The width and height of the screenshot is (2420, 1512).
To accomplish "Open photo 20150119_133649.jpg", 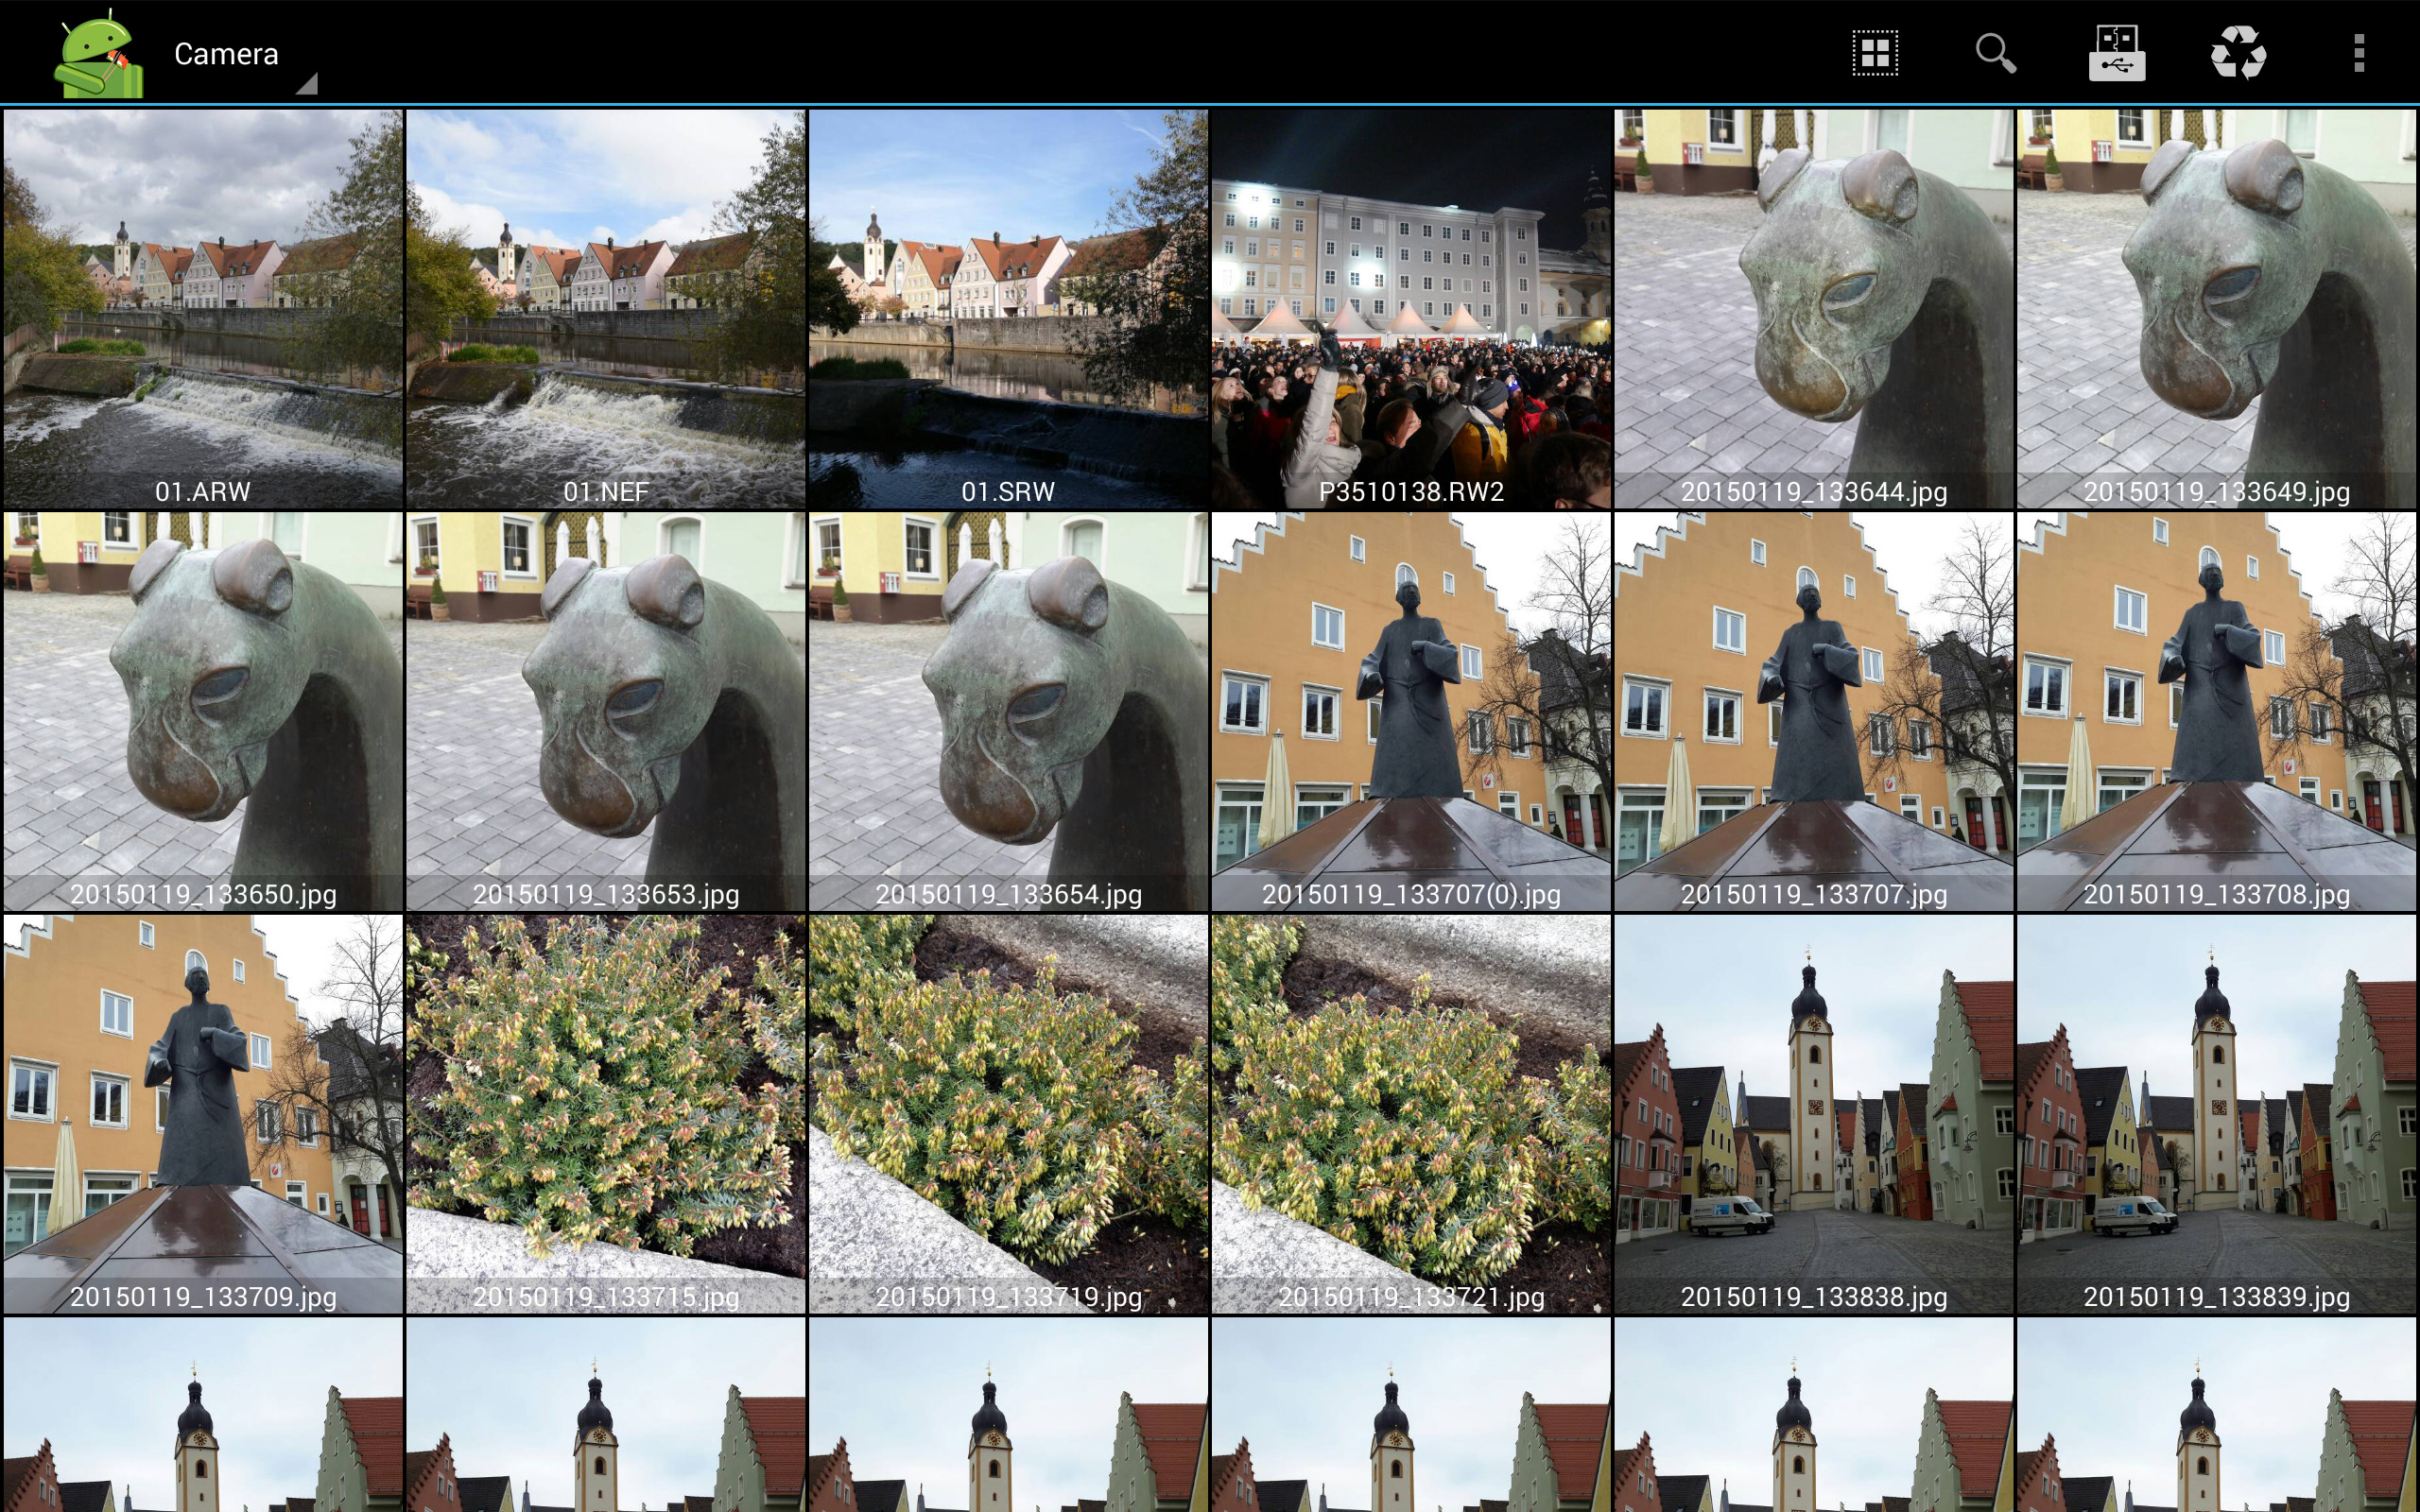I will tap(2217, 309).
